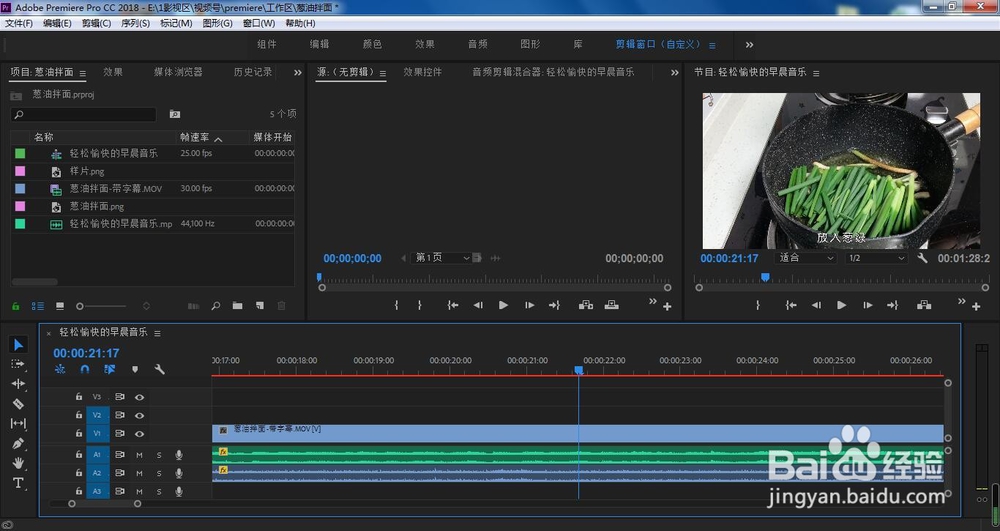Image resolution: width=1000 pixels, height=531 pixels.
Task: Open program monitor zoom level dropdown
Action: (805, 258)
